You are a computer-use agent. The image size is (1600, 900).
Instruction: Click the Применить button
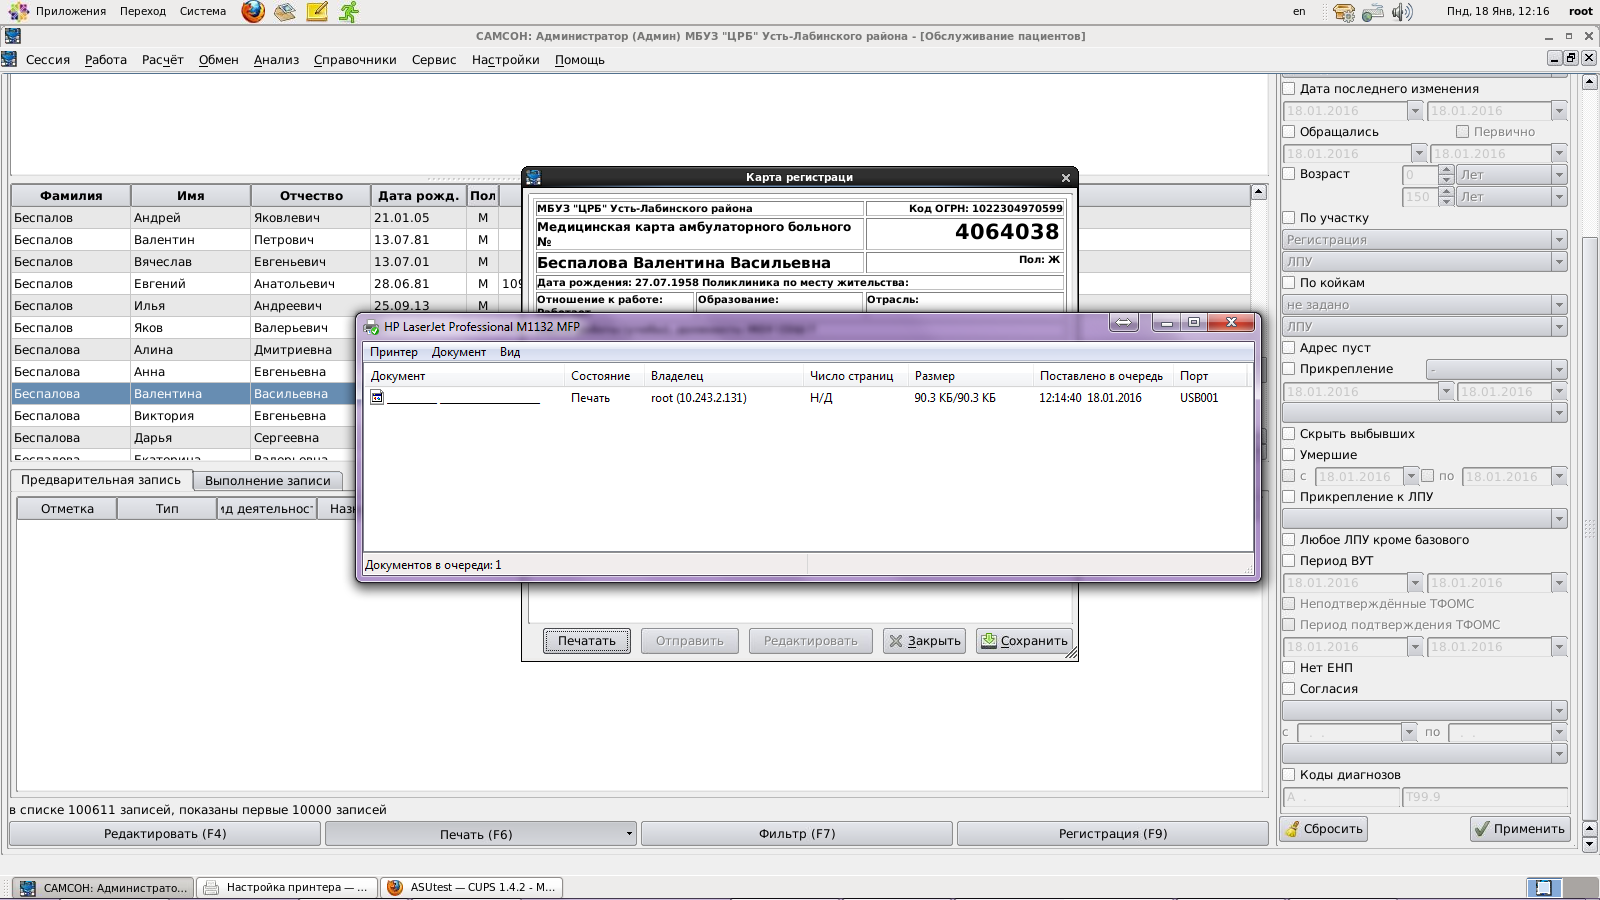pyautogui.click(x=1520, y=829)
